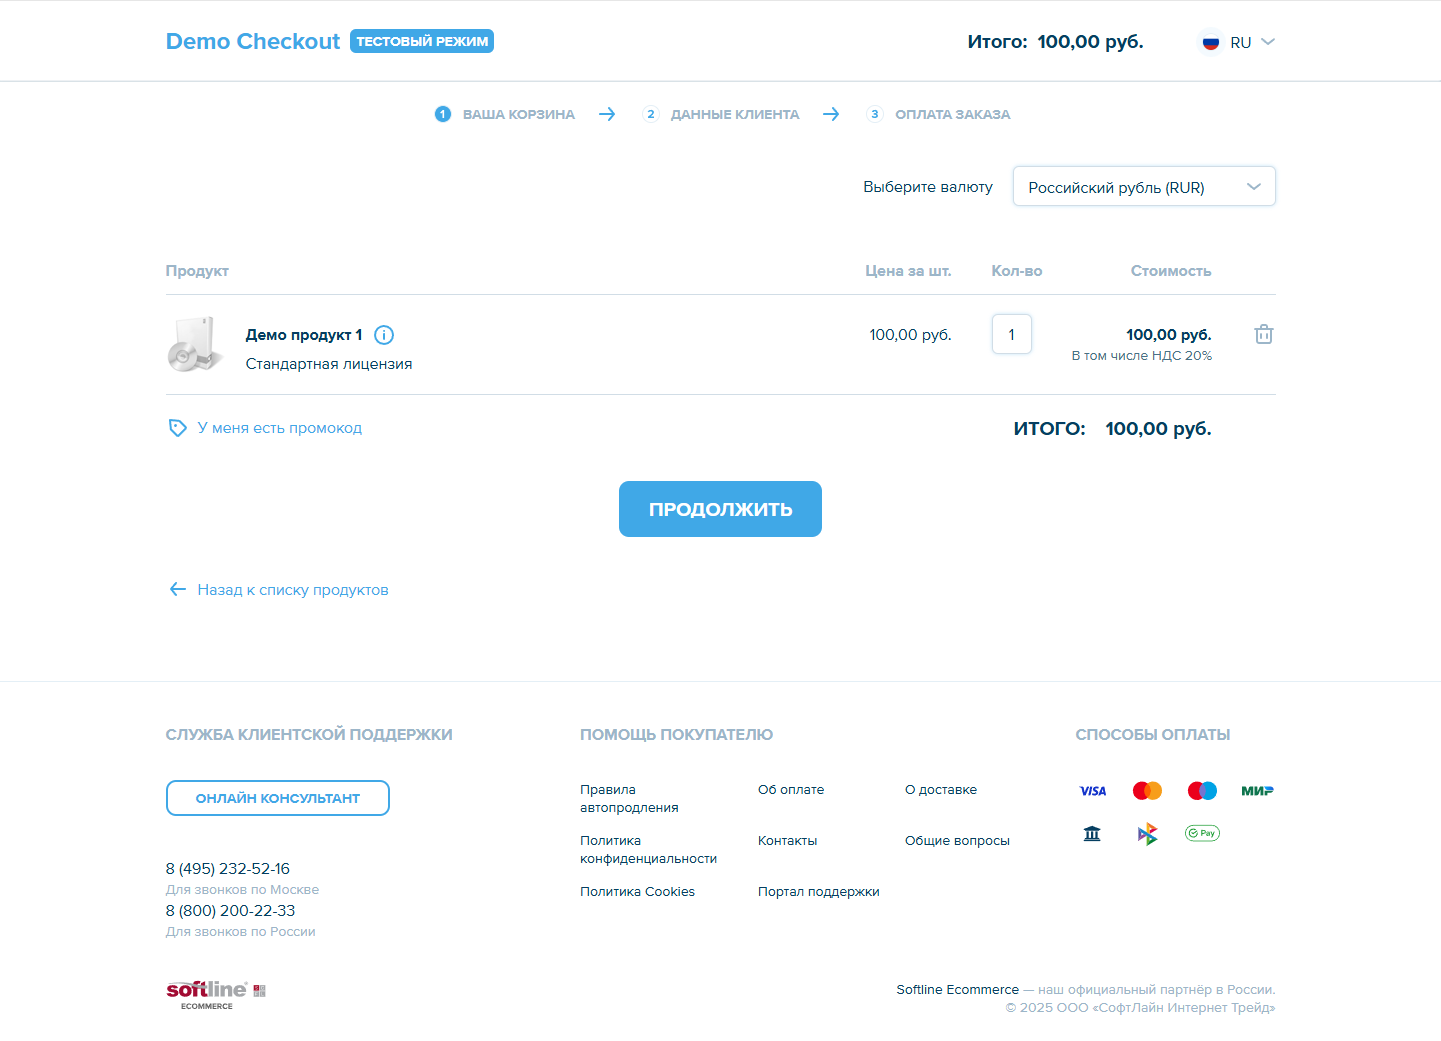Click the info icon beside Демо продукт 1
This screenshot has height=1041, width=1441.
(x=384, y=335)
